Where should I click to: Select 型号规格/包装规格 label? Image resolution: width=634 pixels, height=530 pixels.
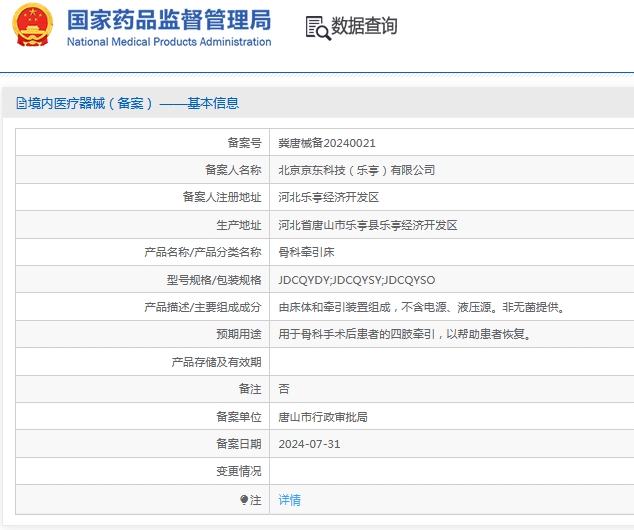coord(214,280)
